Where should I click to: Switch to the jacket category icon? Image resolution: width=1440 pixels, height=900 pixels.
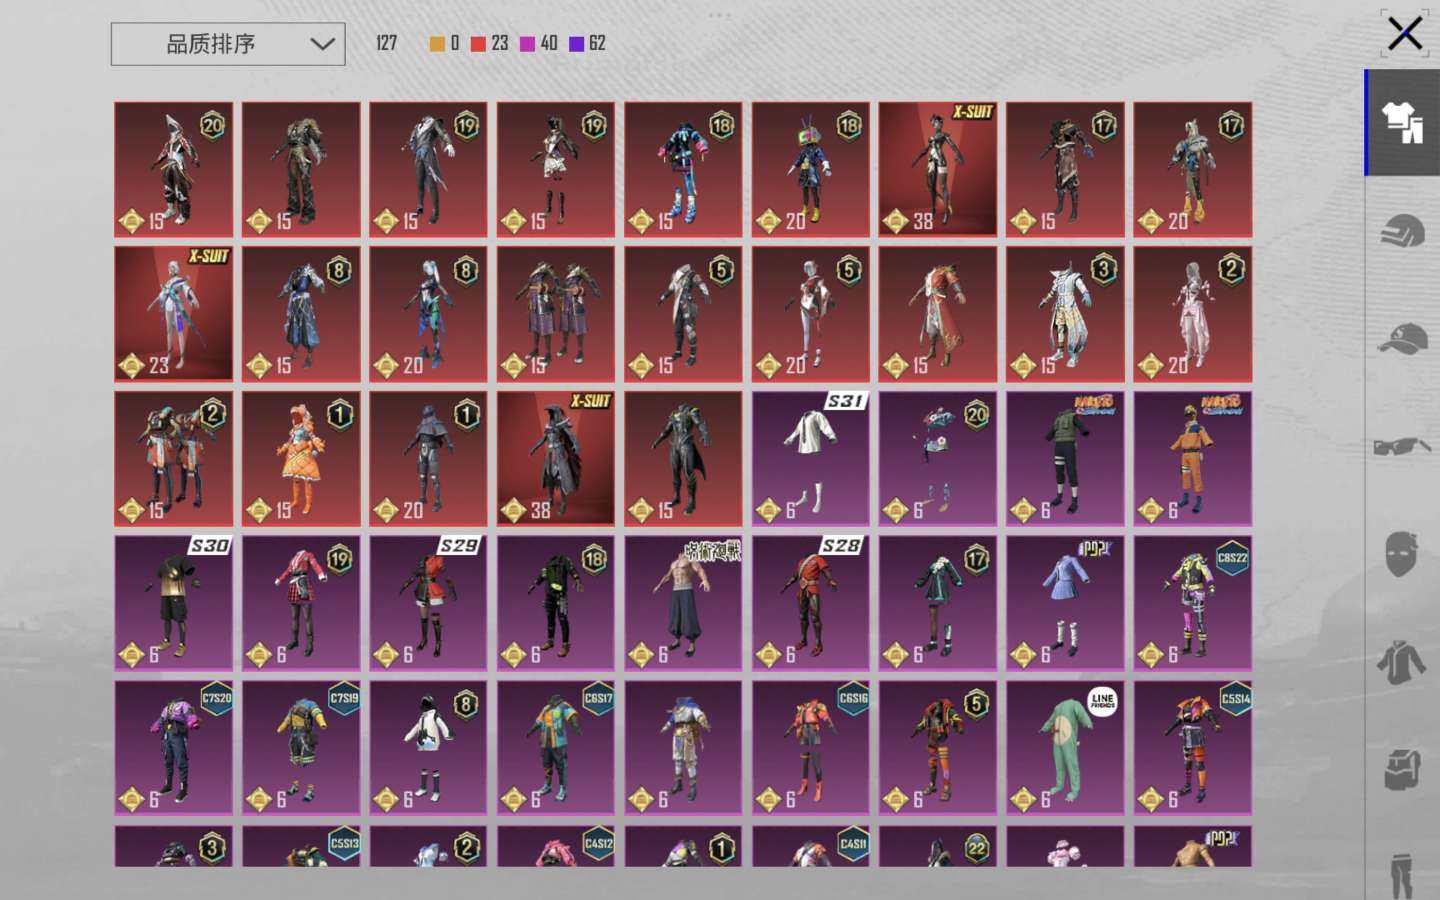pos(1403,662)
